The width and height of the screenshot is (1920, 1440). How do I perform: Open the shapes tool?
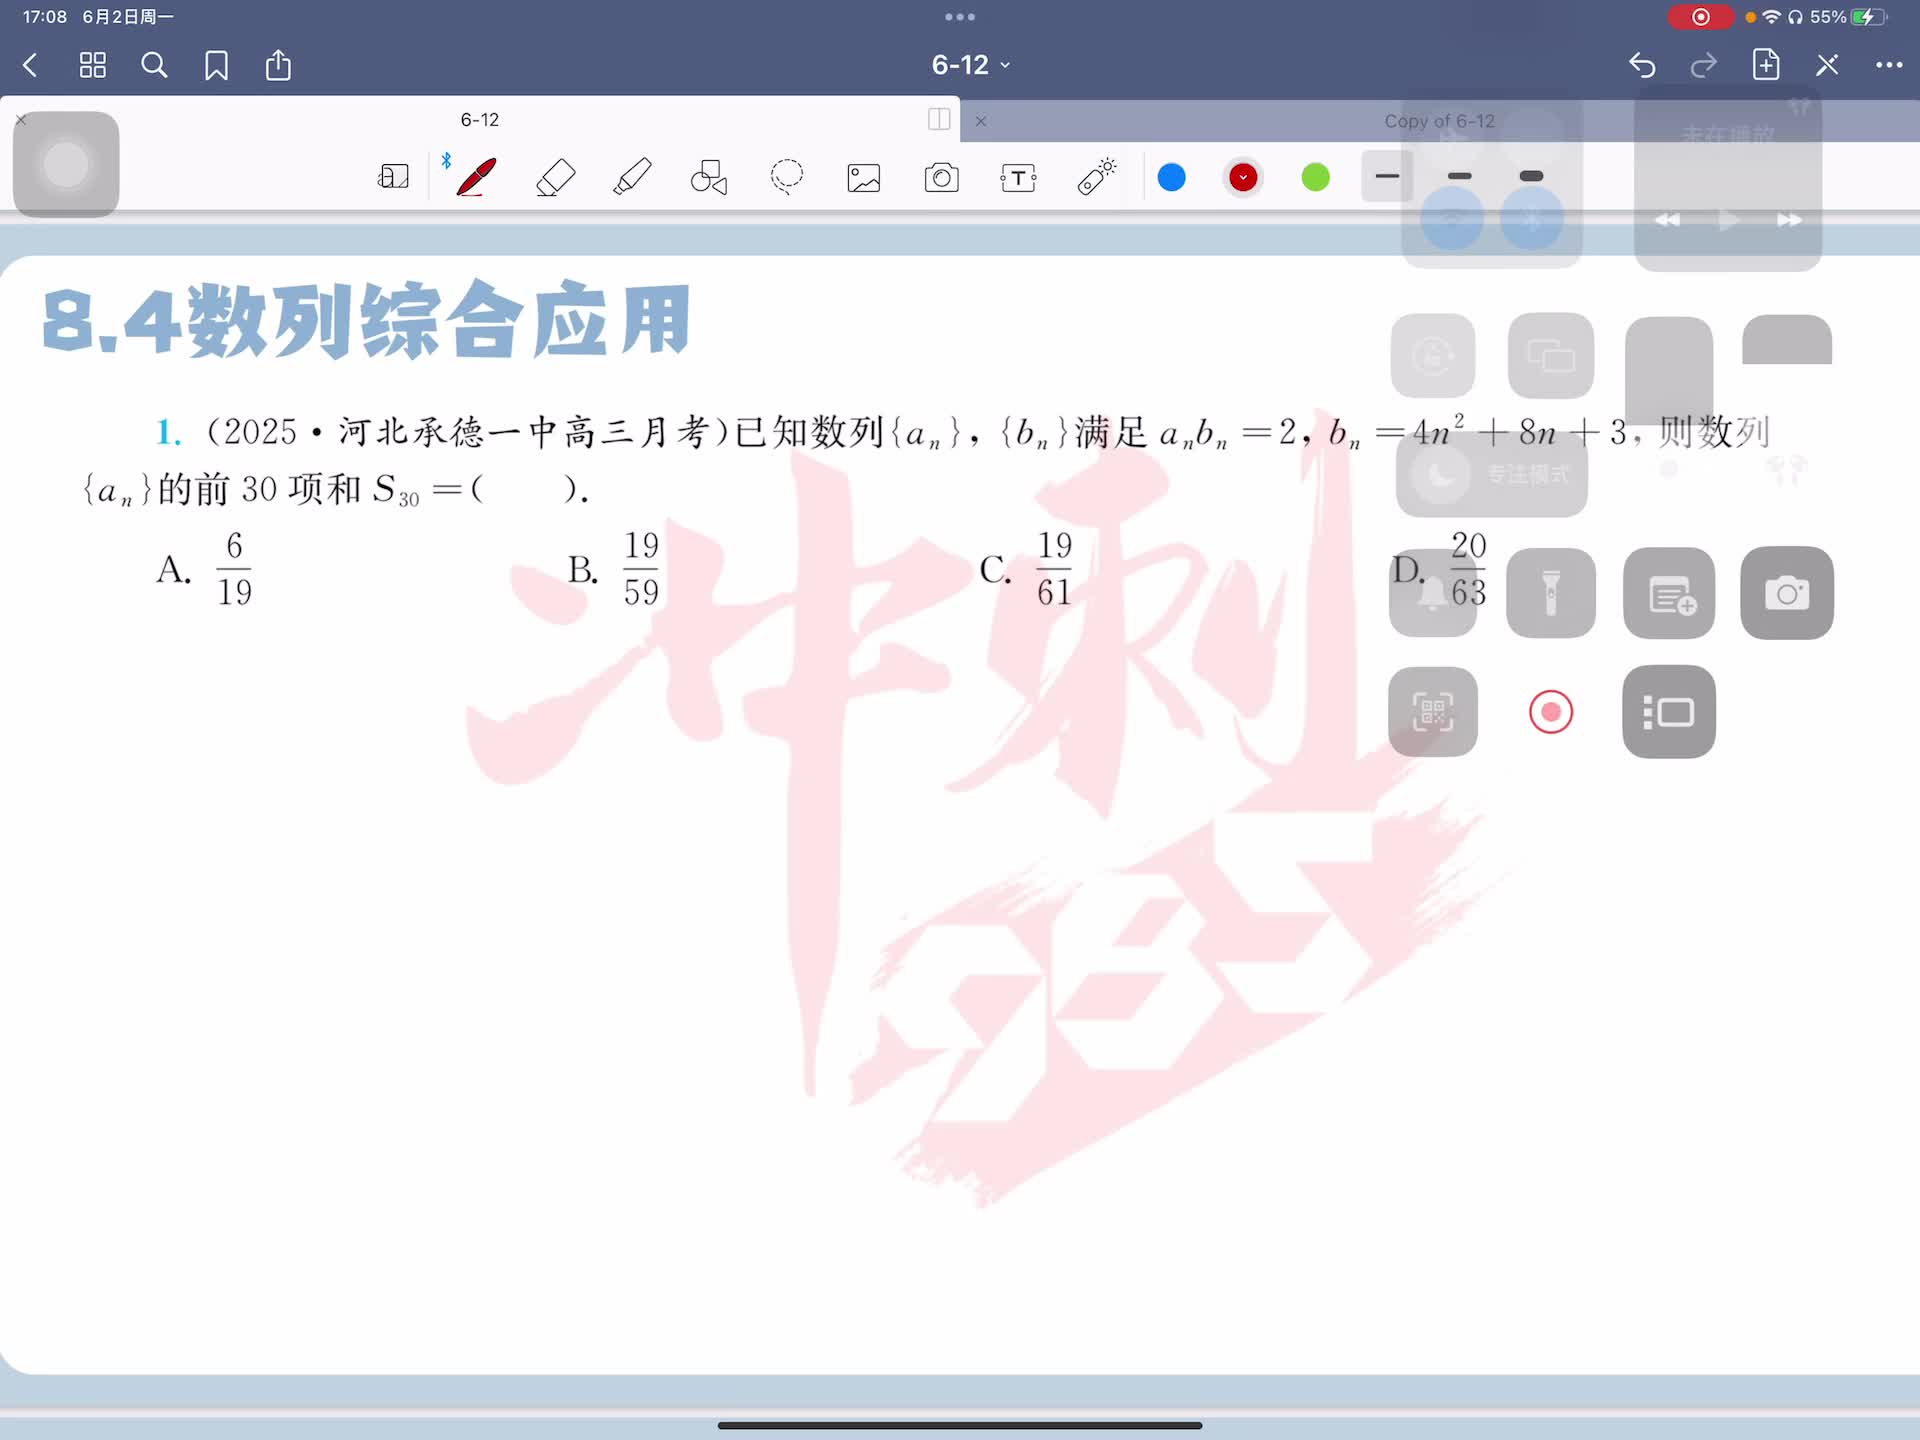709,178
